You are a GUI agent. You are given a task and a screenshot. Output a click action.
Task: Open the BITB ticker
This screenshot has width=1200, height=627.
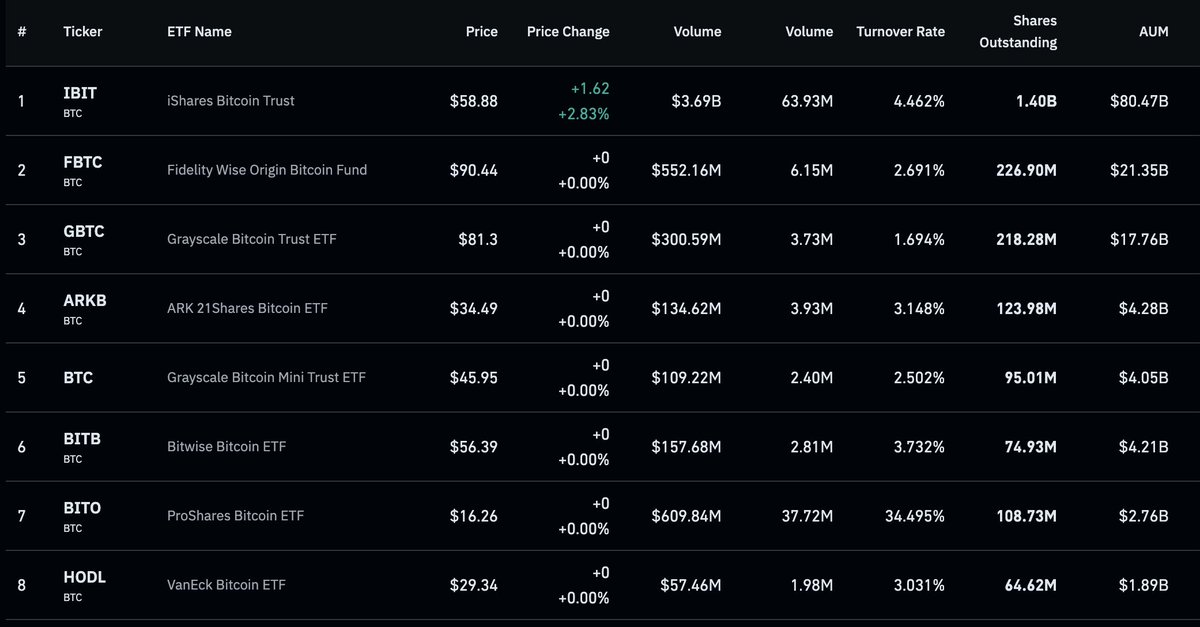coord(82,438)
